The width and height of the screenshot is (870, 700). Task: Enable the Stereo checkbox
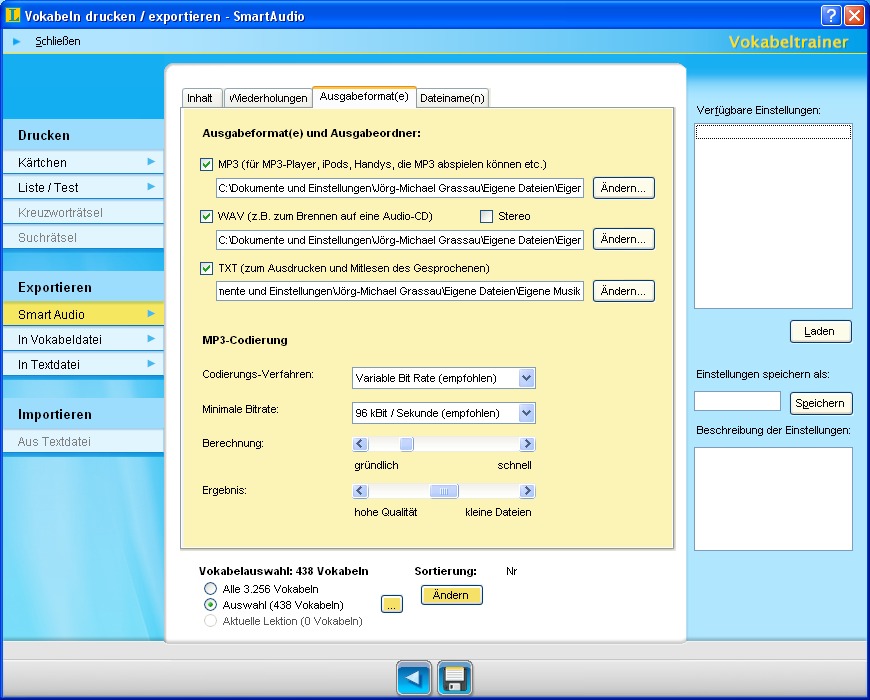(487, 216)
